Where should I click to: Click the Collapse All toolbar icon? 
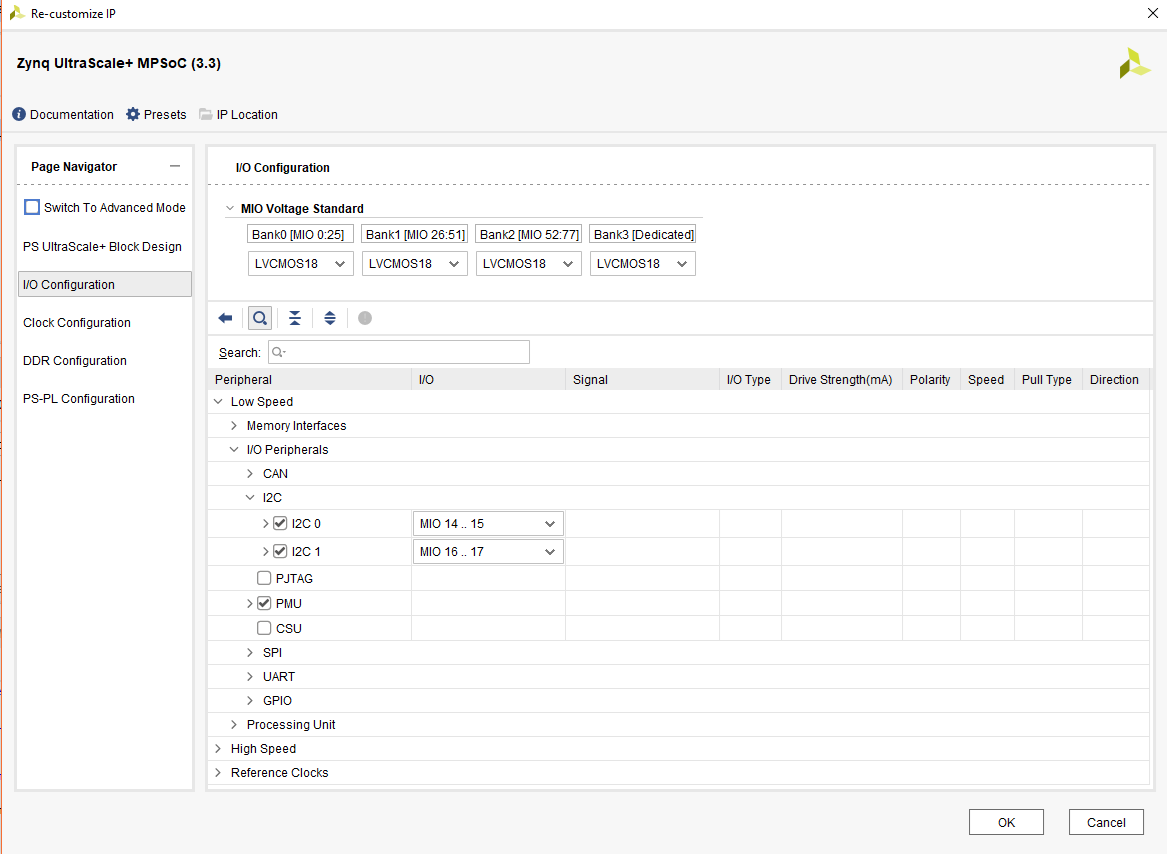click(x=294, y=318)
